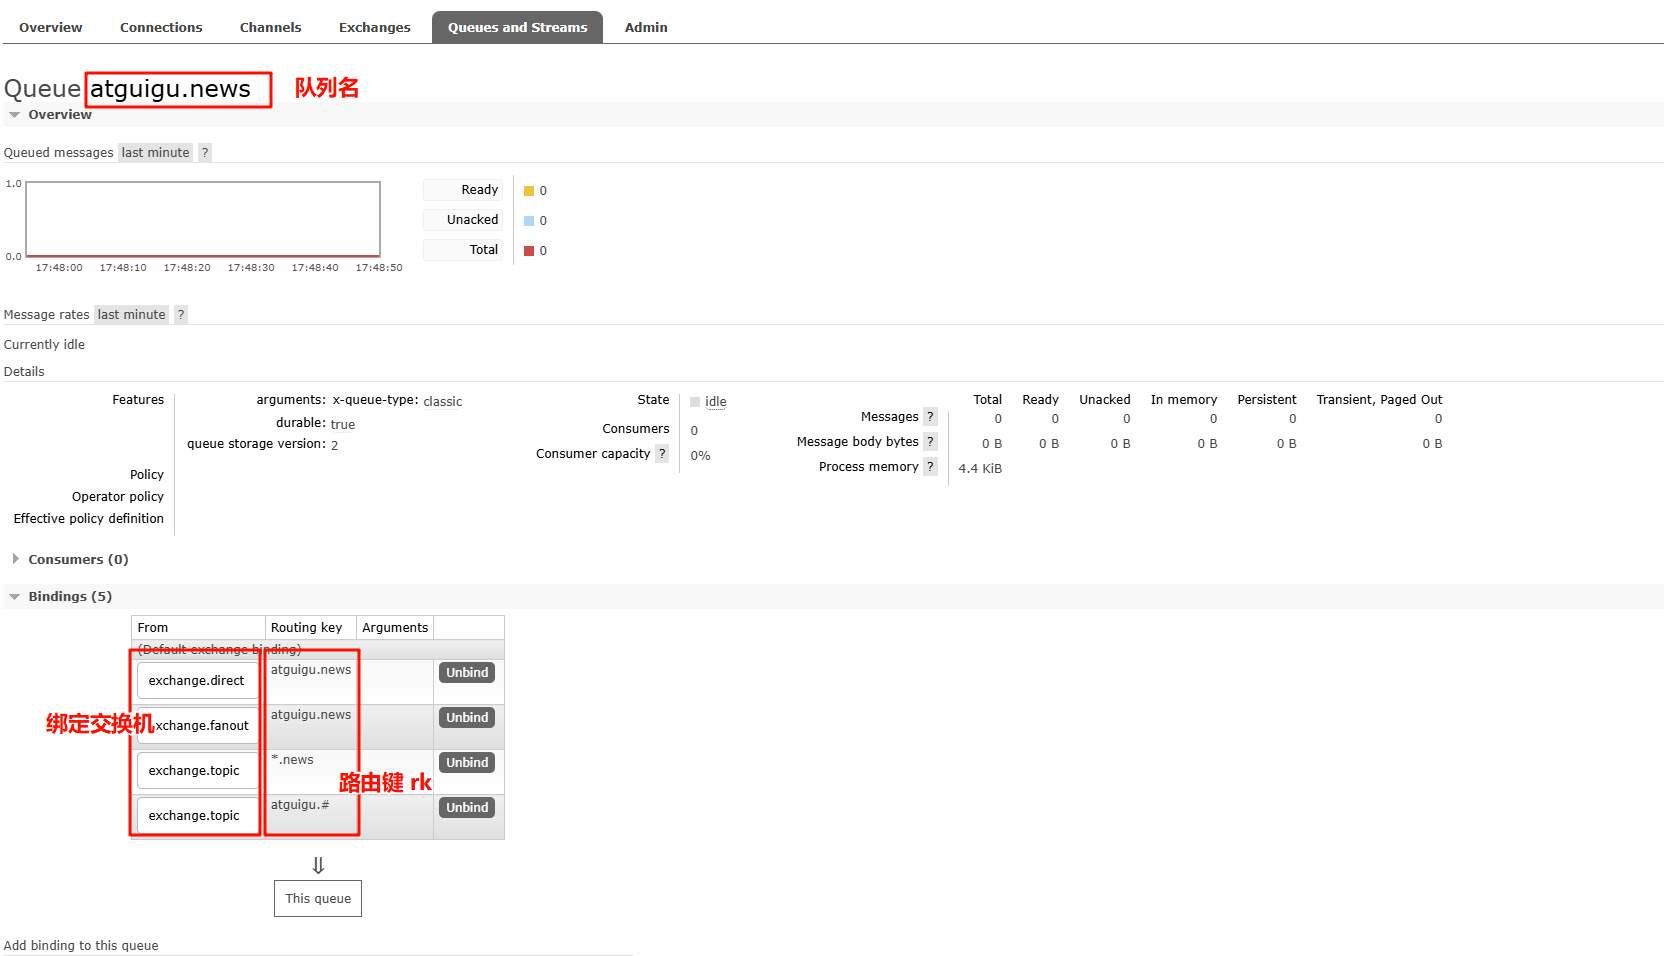Toggle the Ready series on the chart
The image size is (1664, 956).
pyautogui.click(x=461, y=189)
